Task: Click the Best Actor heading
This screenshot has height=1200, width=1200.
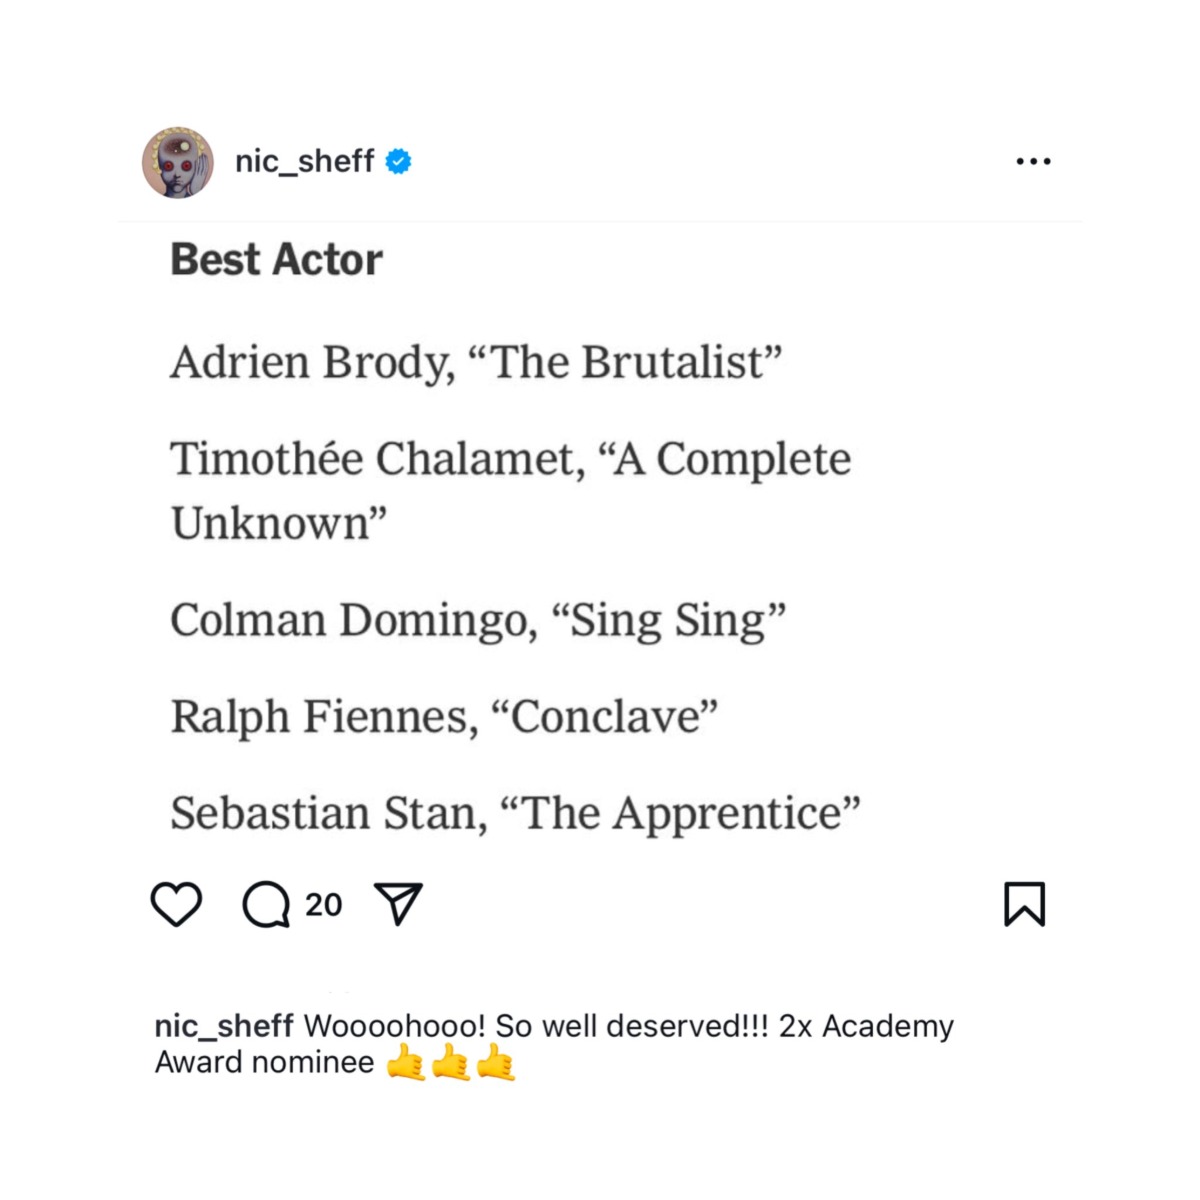Action: (x=276, y=260)
